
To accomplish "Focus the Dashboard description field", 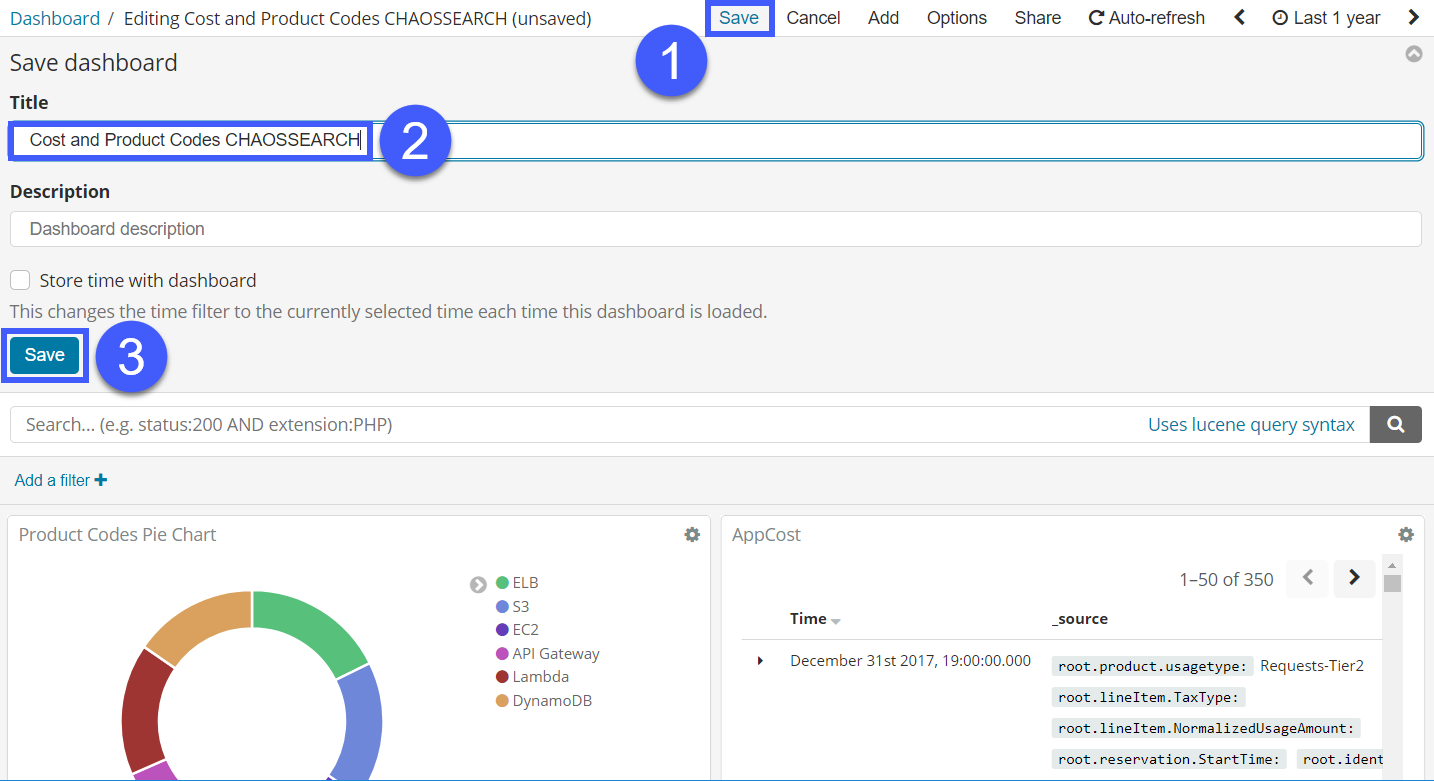I will [716, 229].
